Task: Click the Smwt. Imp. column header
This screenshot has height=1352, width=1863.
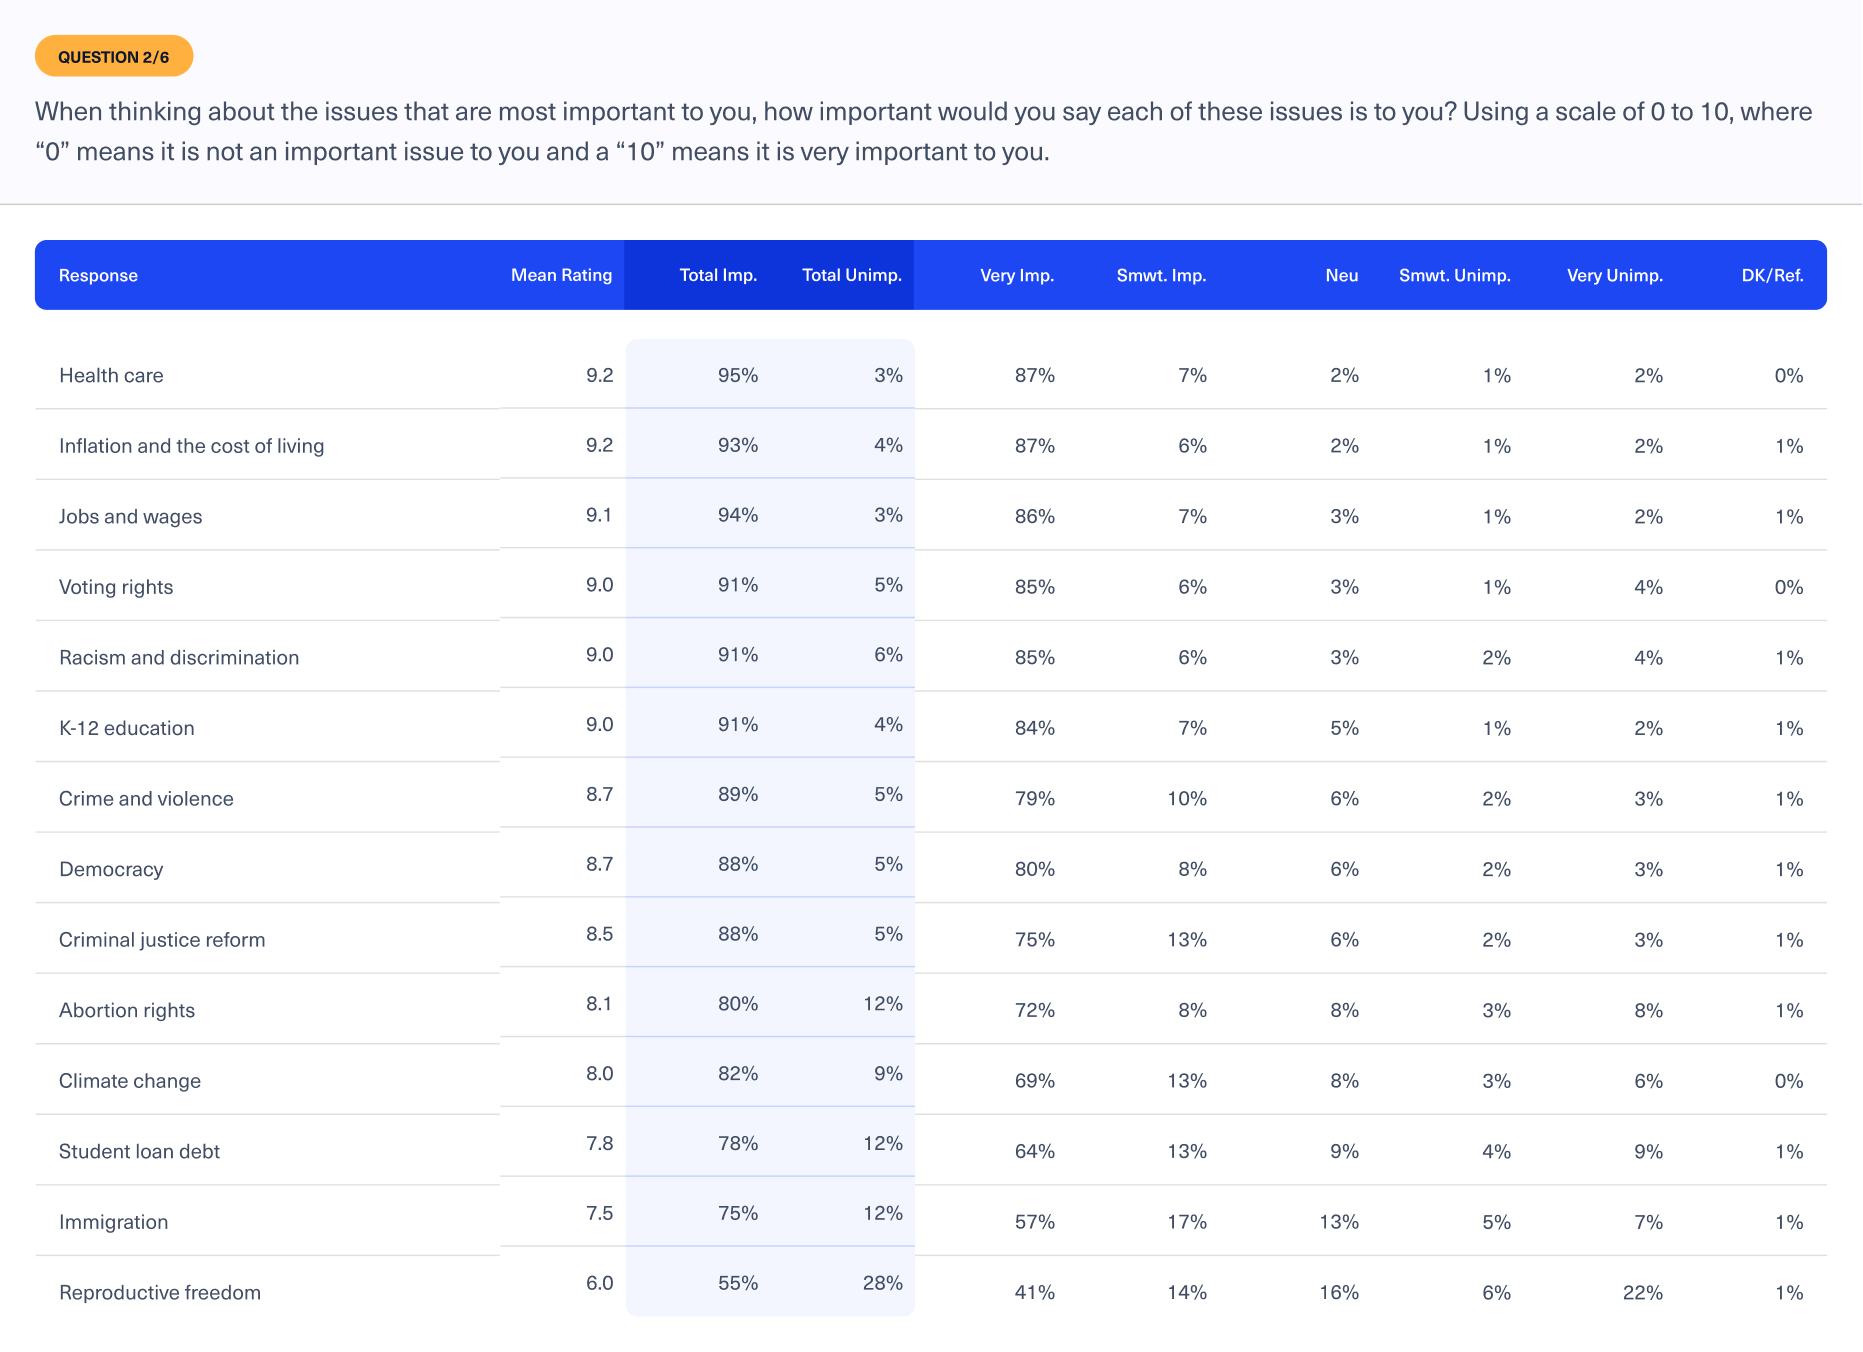Action: (x=1161, y=276)
